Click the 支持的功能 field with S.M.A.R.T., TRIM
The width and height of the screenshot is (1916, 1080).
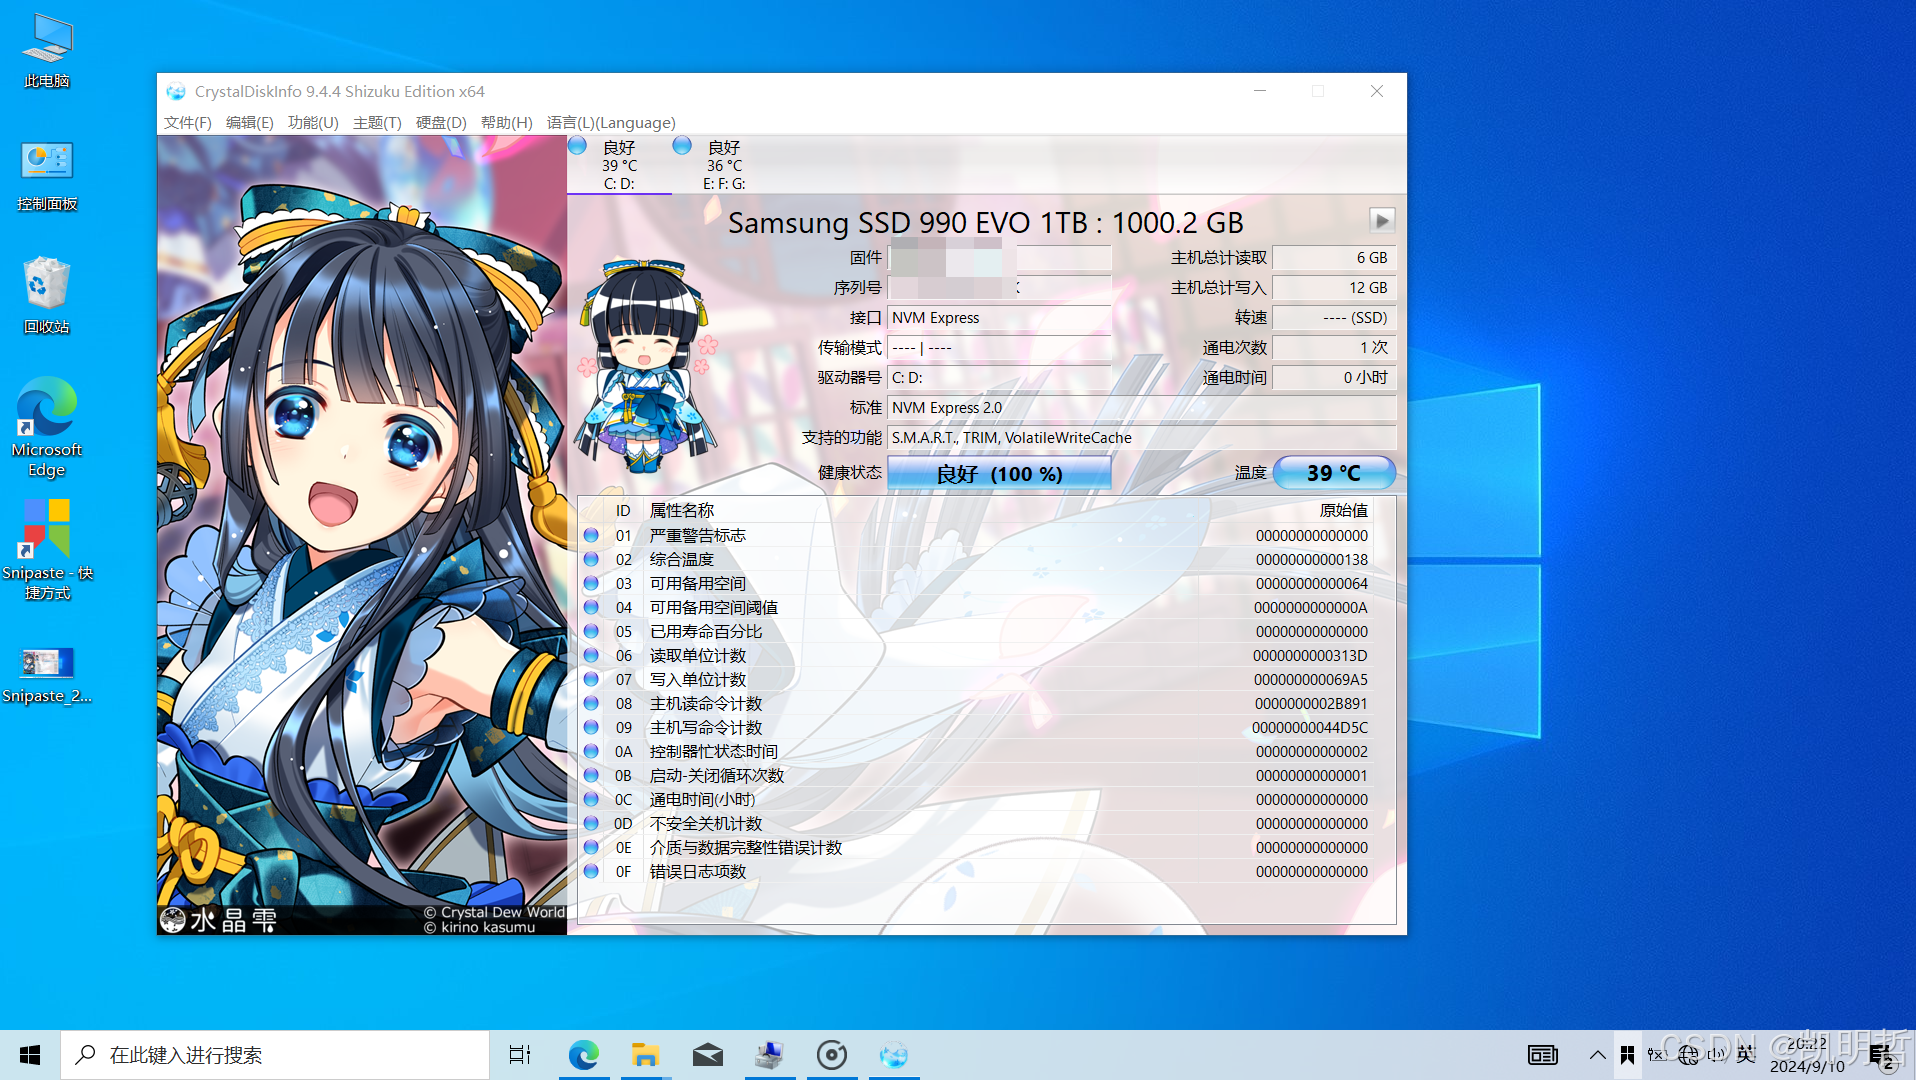[1141, 438]
